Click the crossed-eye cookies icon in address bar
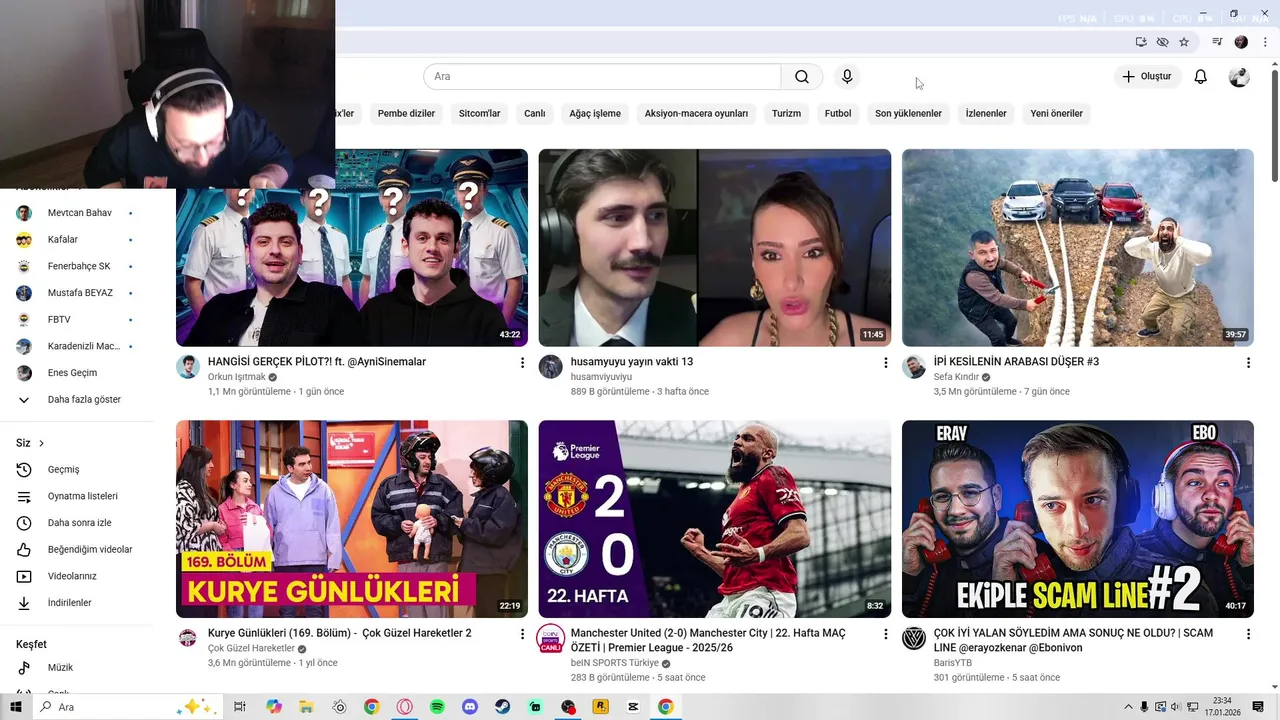The width and height of the screenshot is (1280, 720). [x=1162, y=42]
